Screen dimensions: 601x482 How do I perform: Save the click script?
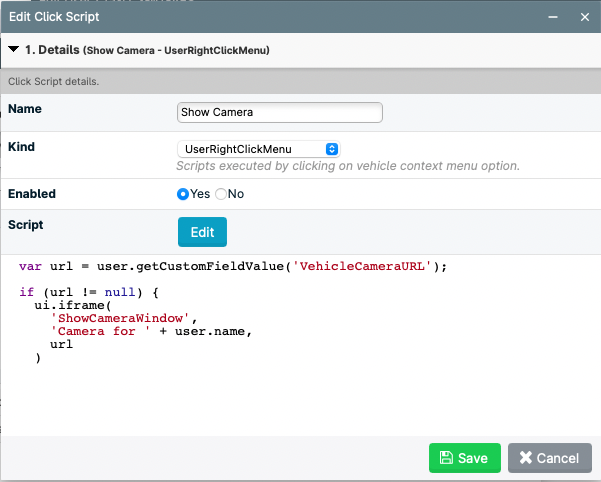point(465,458)
